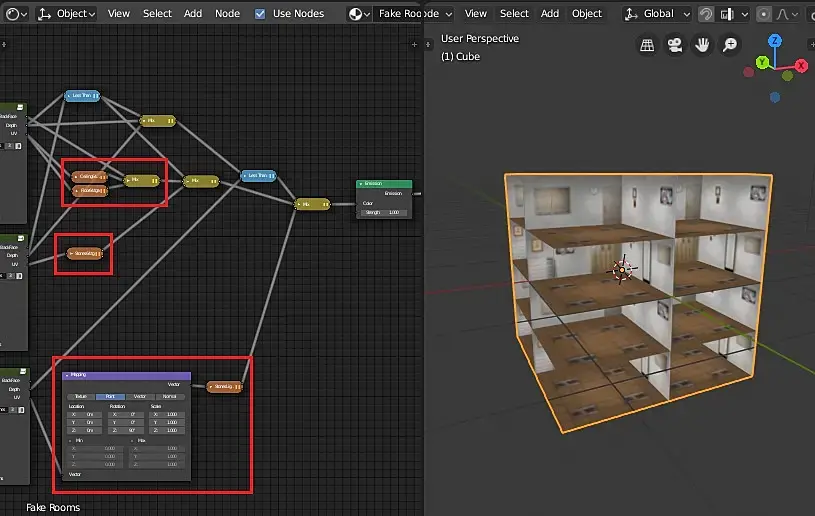815x516 pixels.
Task: Click the Emission node Strength slider field
Action: pyautogui.click(x=384, y=212)
